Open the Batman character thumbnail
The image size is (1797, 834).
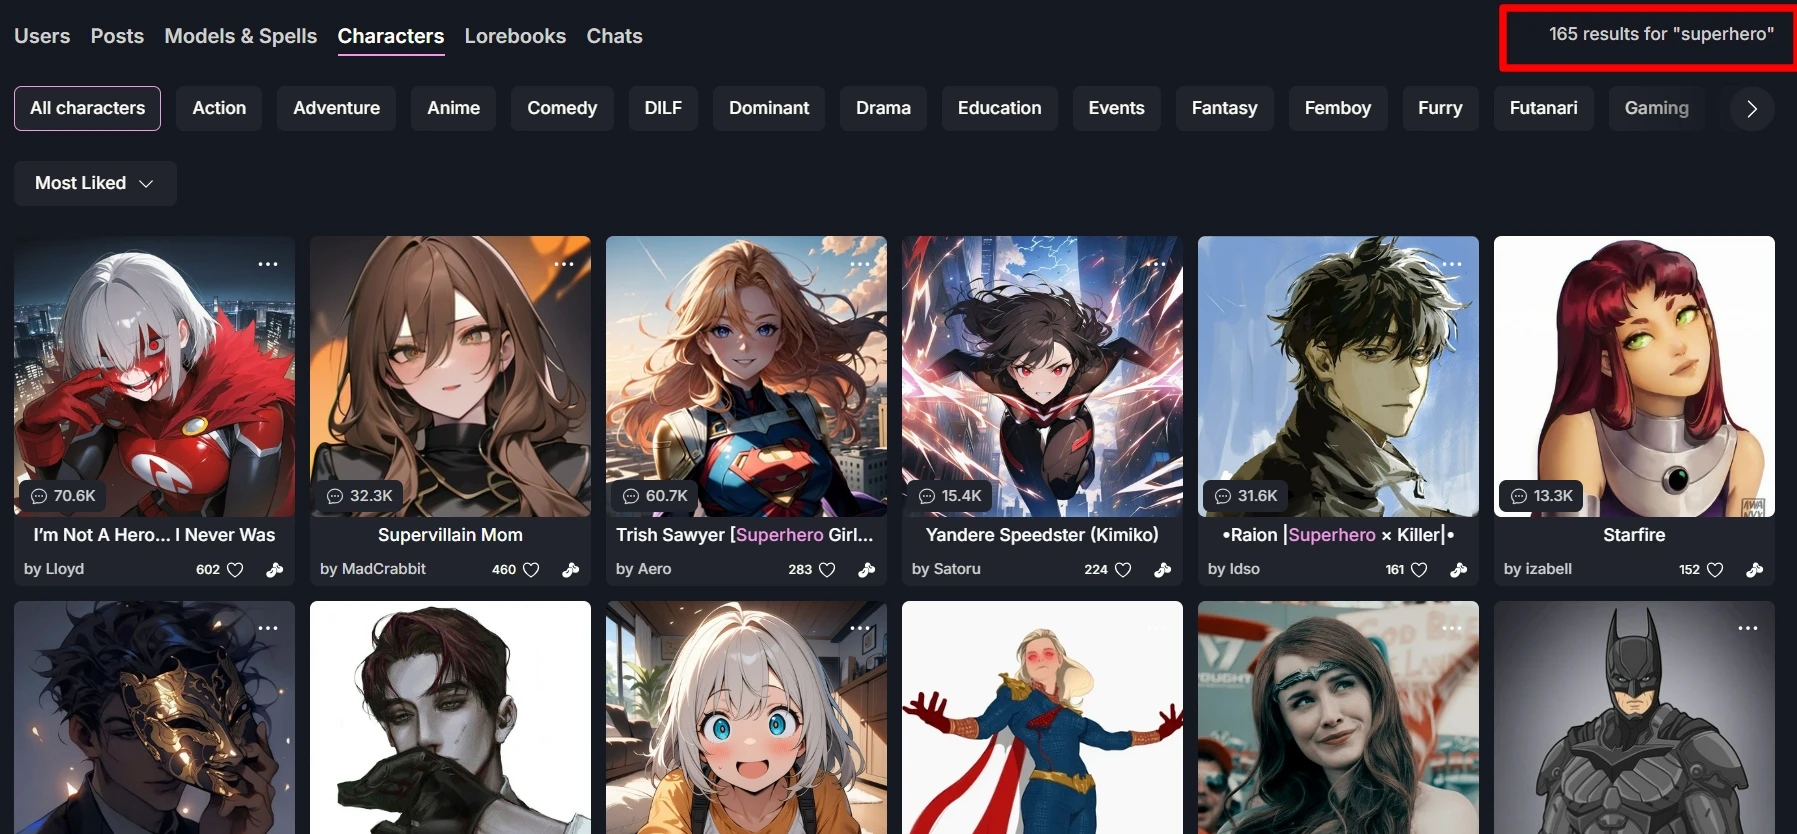[1634, 717]
